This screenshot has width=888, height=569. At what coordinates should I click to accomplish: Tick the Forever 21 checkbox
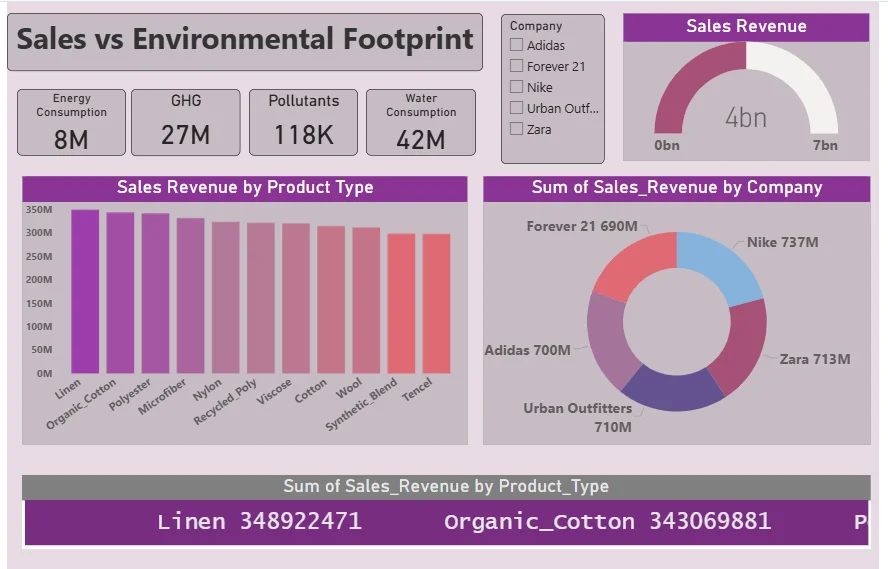(x=516, y=66)
